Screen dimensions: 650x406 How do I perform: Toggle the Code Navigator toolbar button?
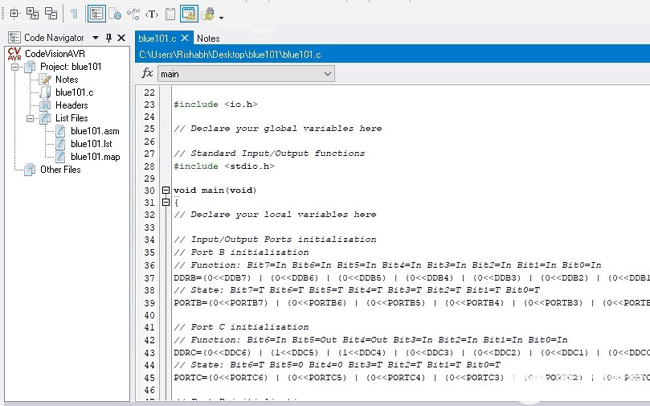(x=97, y=14)
